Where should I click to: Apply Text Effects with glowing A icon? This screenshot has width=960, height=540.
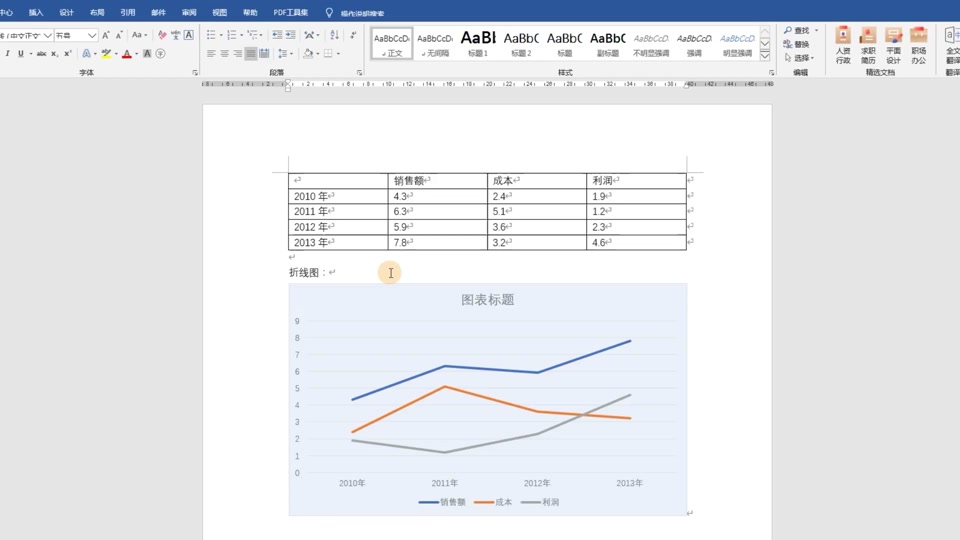[86, 54]
